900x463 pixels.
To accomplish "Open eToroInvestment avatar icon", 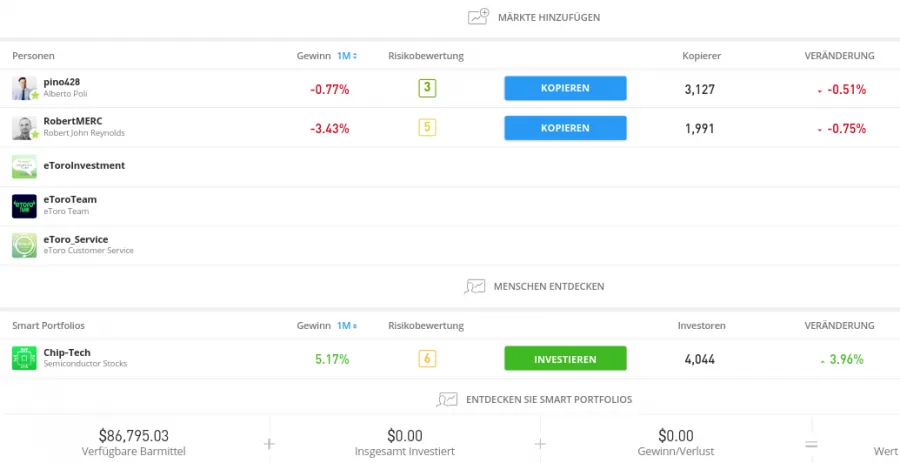I will (x=24, y=166).
